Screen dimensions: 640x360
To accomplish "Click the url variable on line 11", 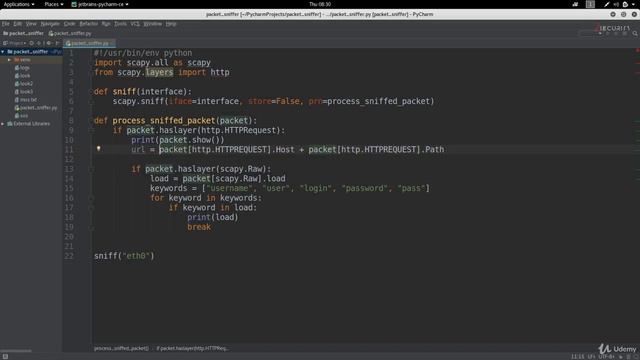I will 138,149.
